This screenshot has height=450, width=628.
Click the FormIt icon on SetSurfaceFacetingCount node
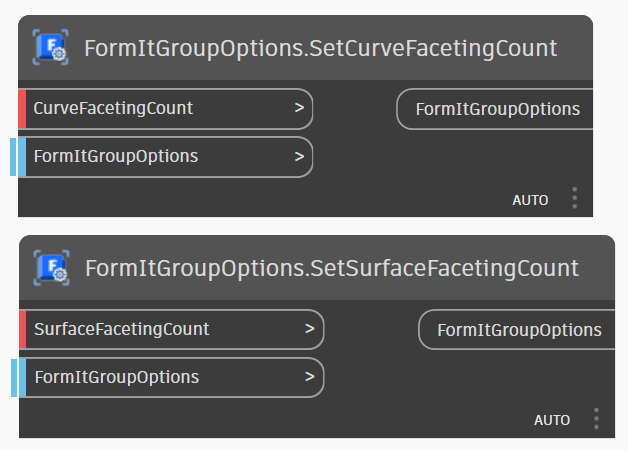click(x=52, y=268)
